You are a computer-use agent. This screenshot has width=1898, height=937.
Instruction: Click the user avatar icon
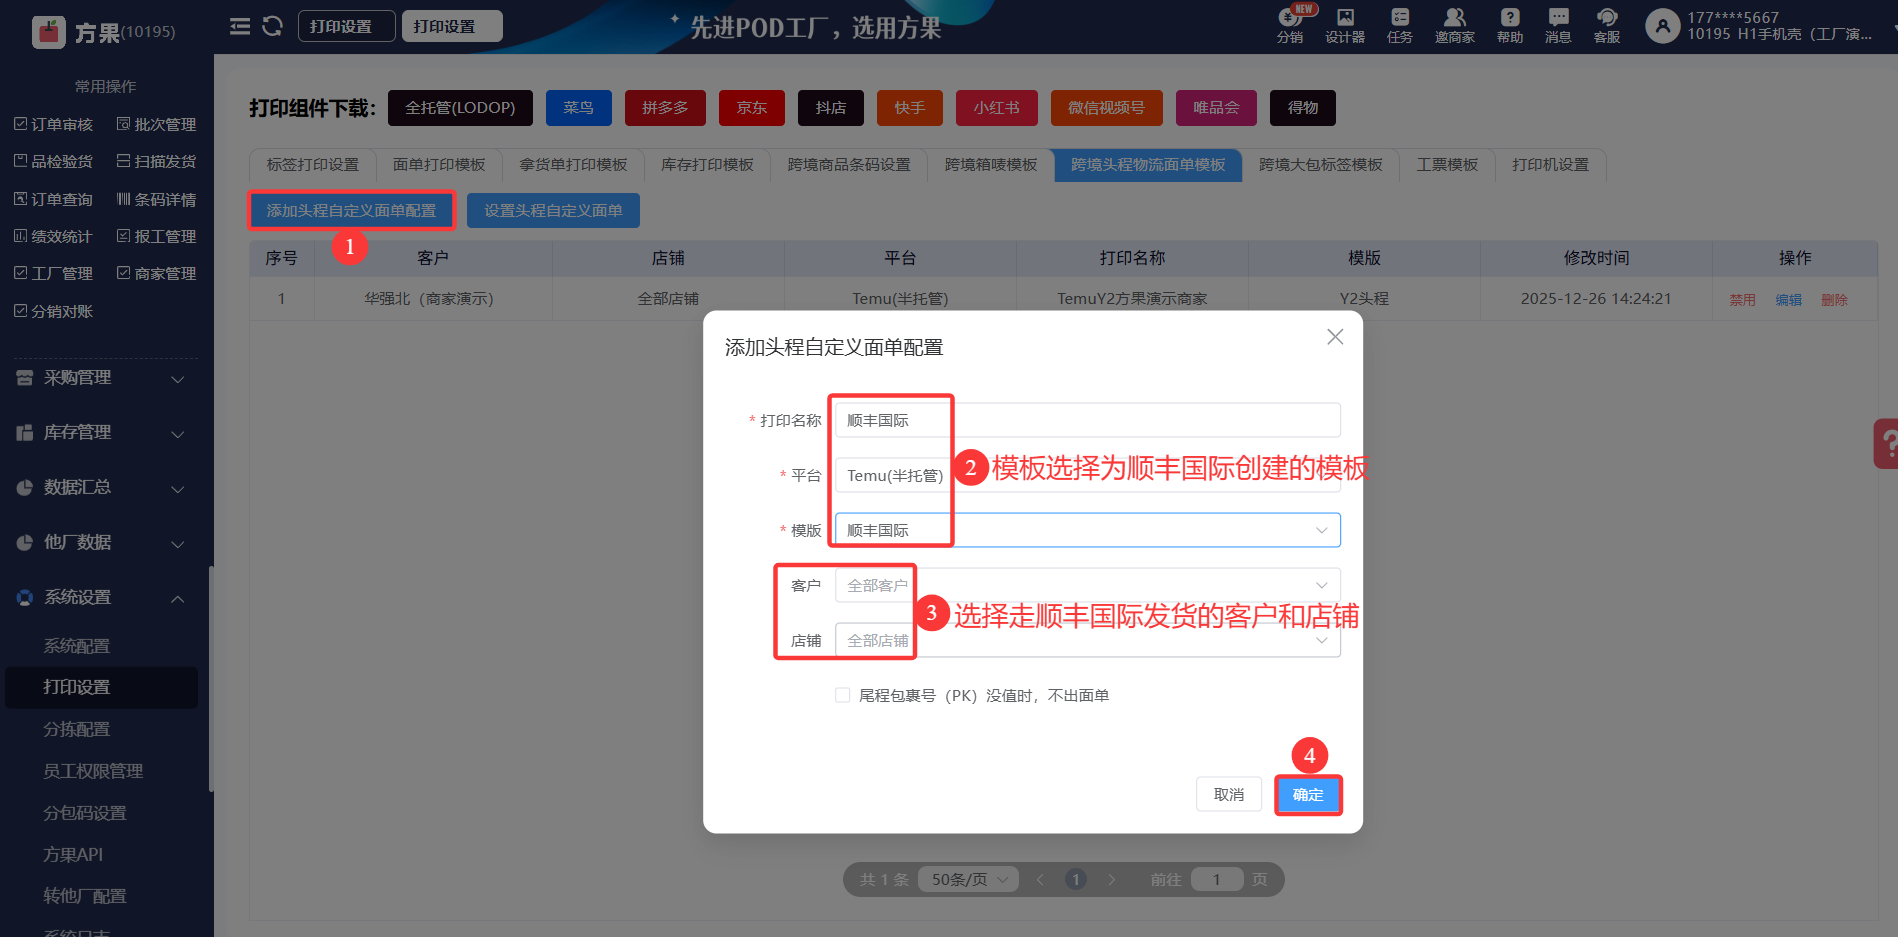click(1662, 26)
